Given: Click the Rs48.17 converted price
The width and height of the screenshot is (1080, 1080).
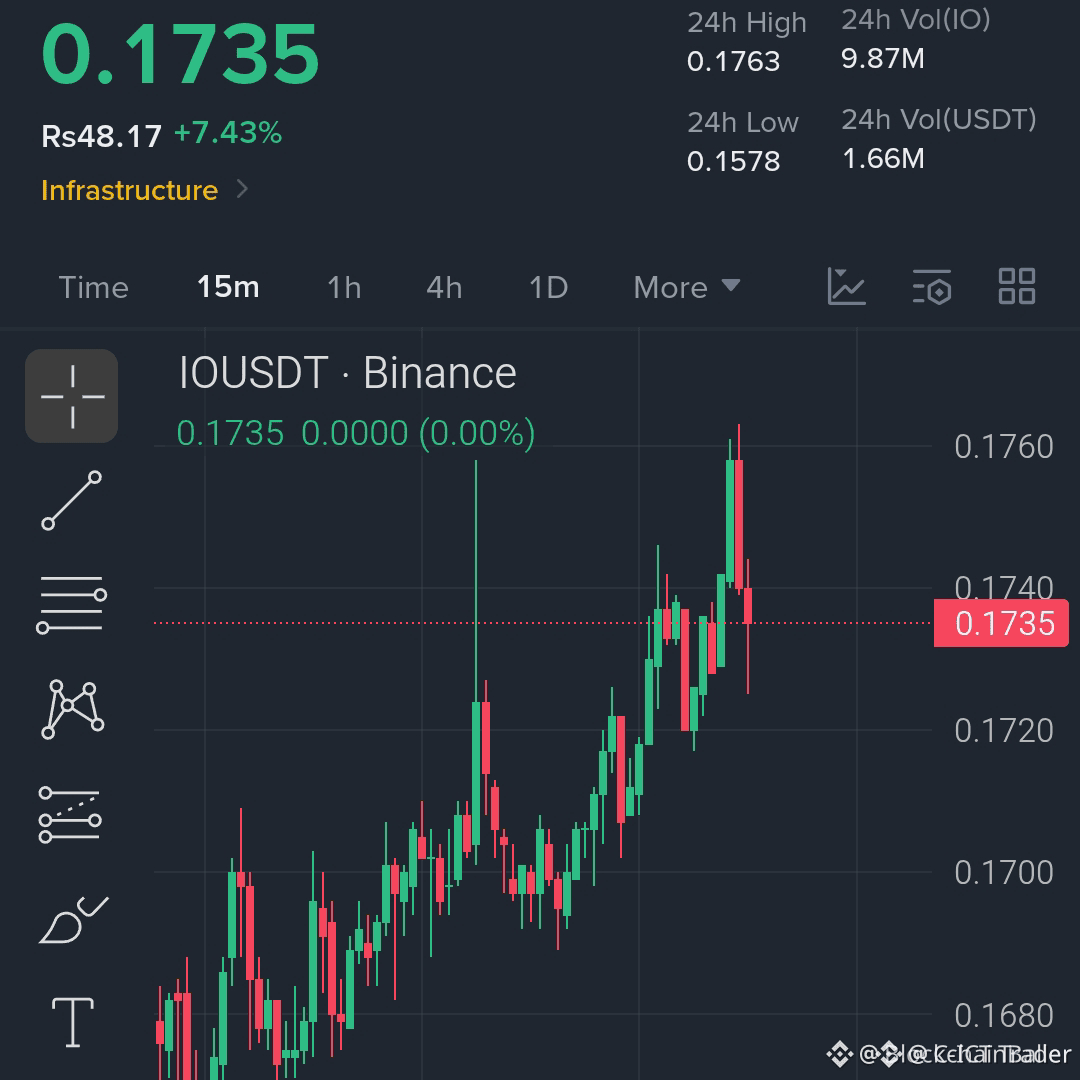Looking at the screenshot, I should 101,136.
